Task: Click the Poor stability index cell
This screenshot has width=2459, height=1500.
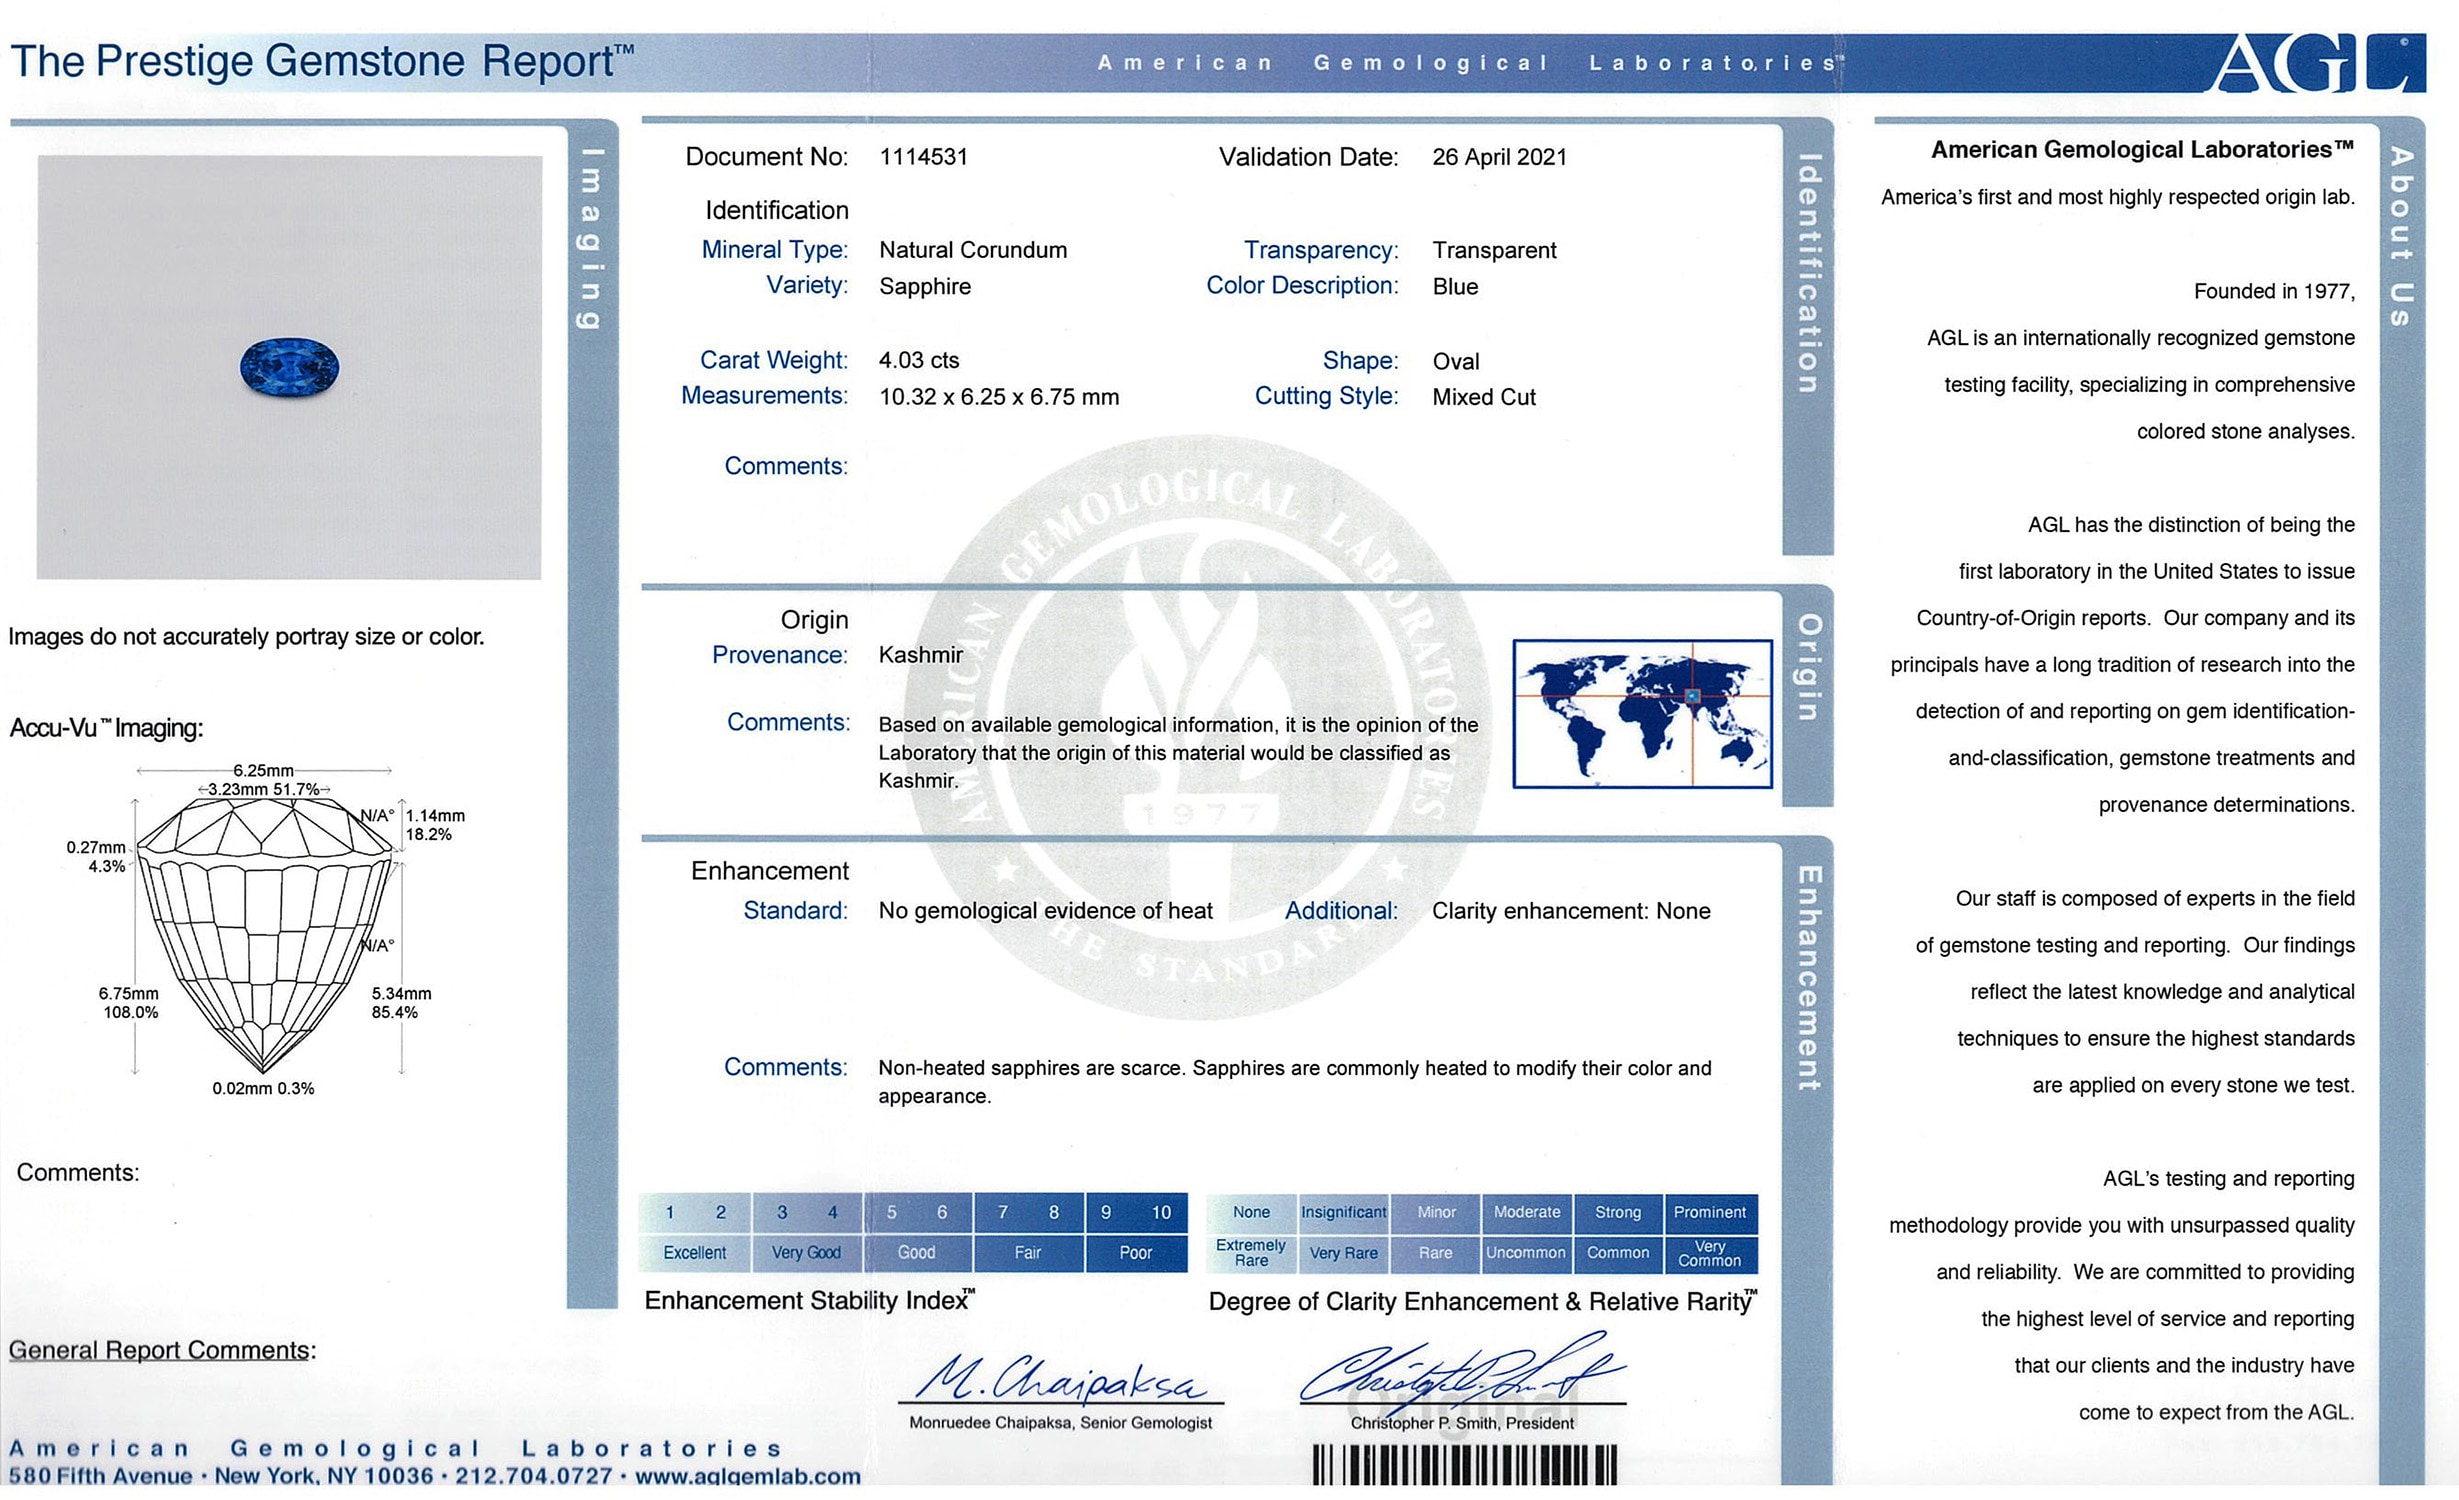Action: point(1135,1253)
